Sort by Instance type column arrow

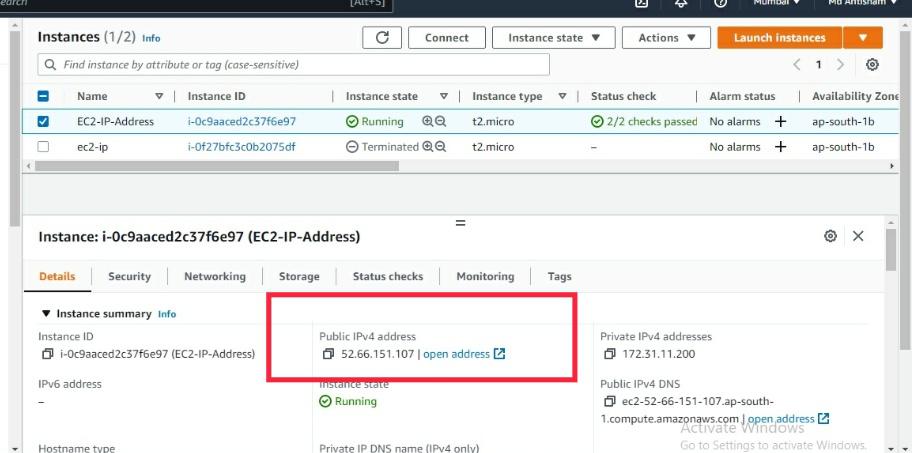562,97
